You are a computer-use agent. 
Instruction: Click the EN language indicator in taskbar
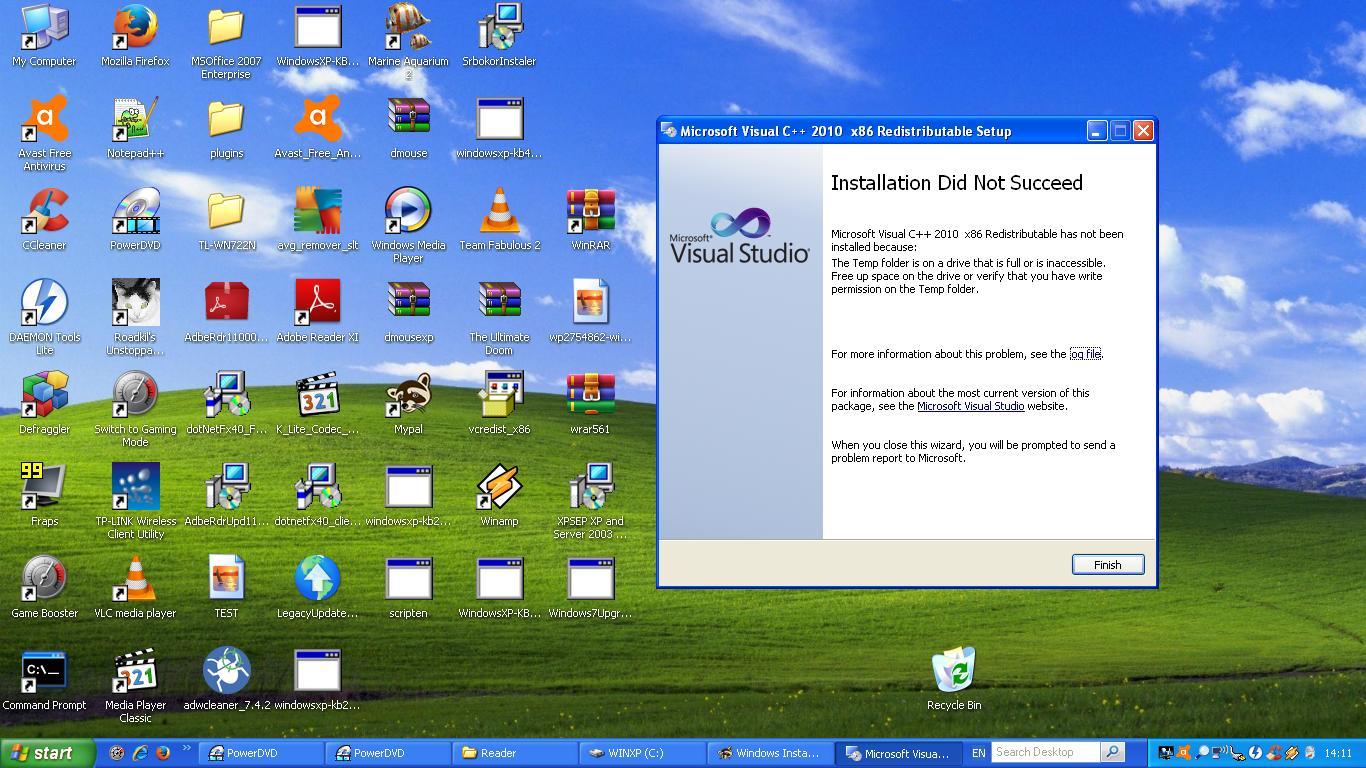[978, 753]
